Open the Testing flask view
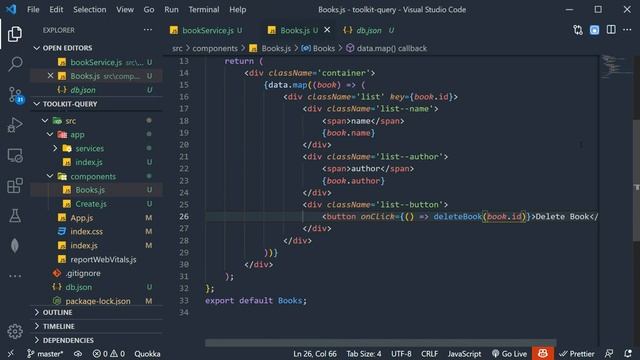Viewport: 640px width, 360px height. [x=15, y=216]
